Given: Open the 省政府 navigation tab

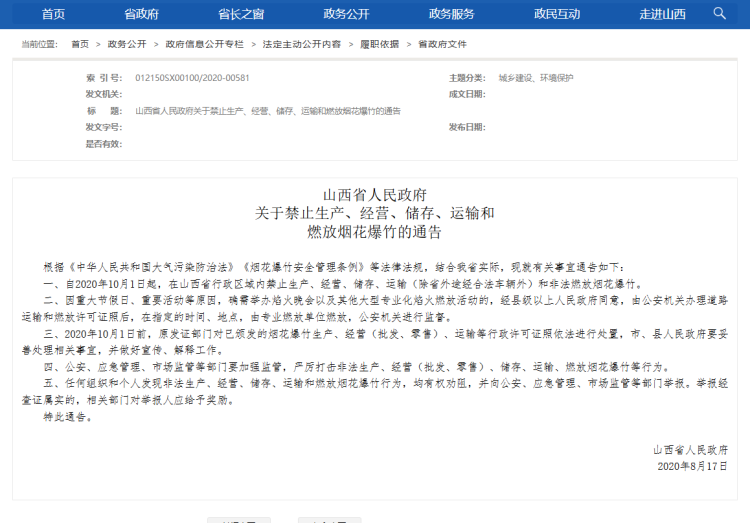Looking at the screenshot, I should click(x=141, y=14).
